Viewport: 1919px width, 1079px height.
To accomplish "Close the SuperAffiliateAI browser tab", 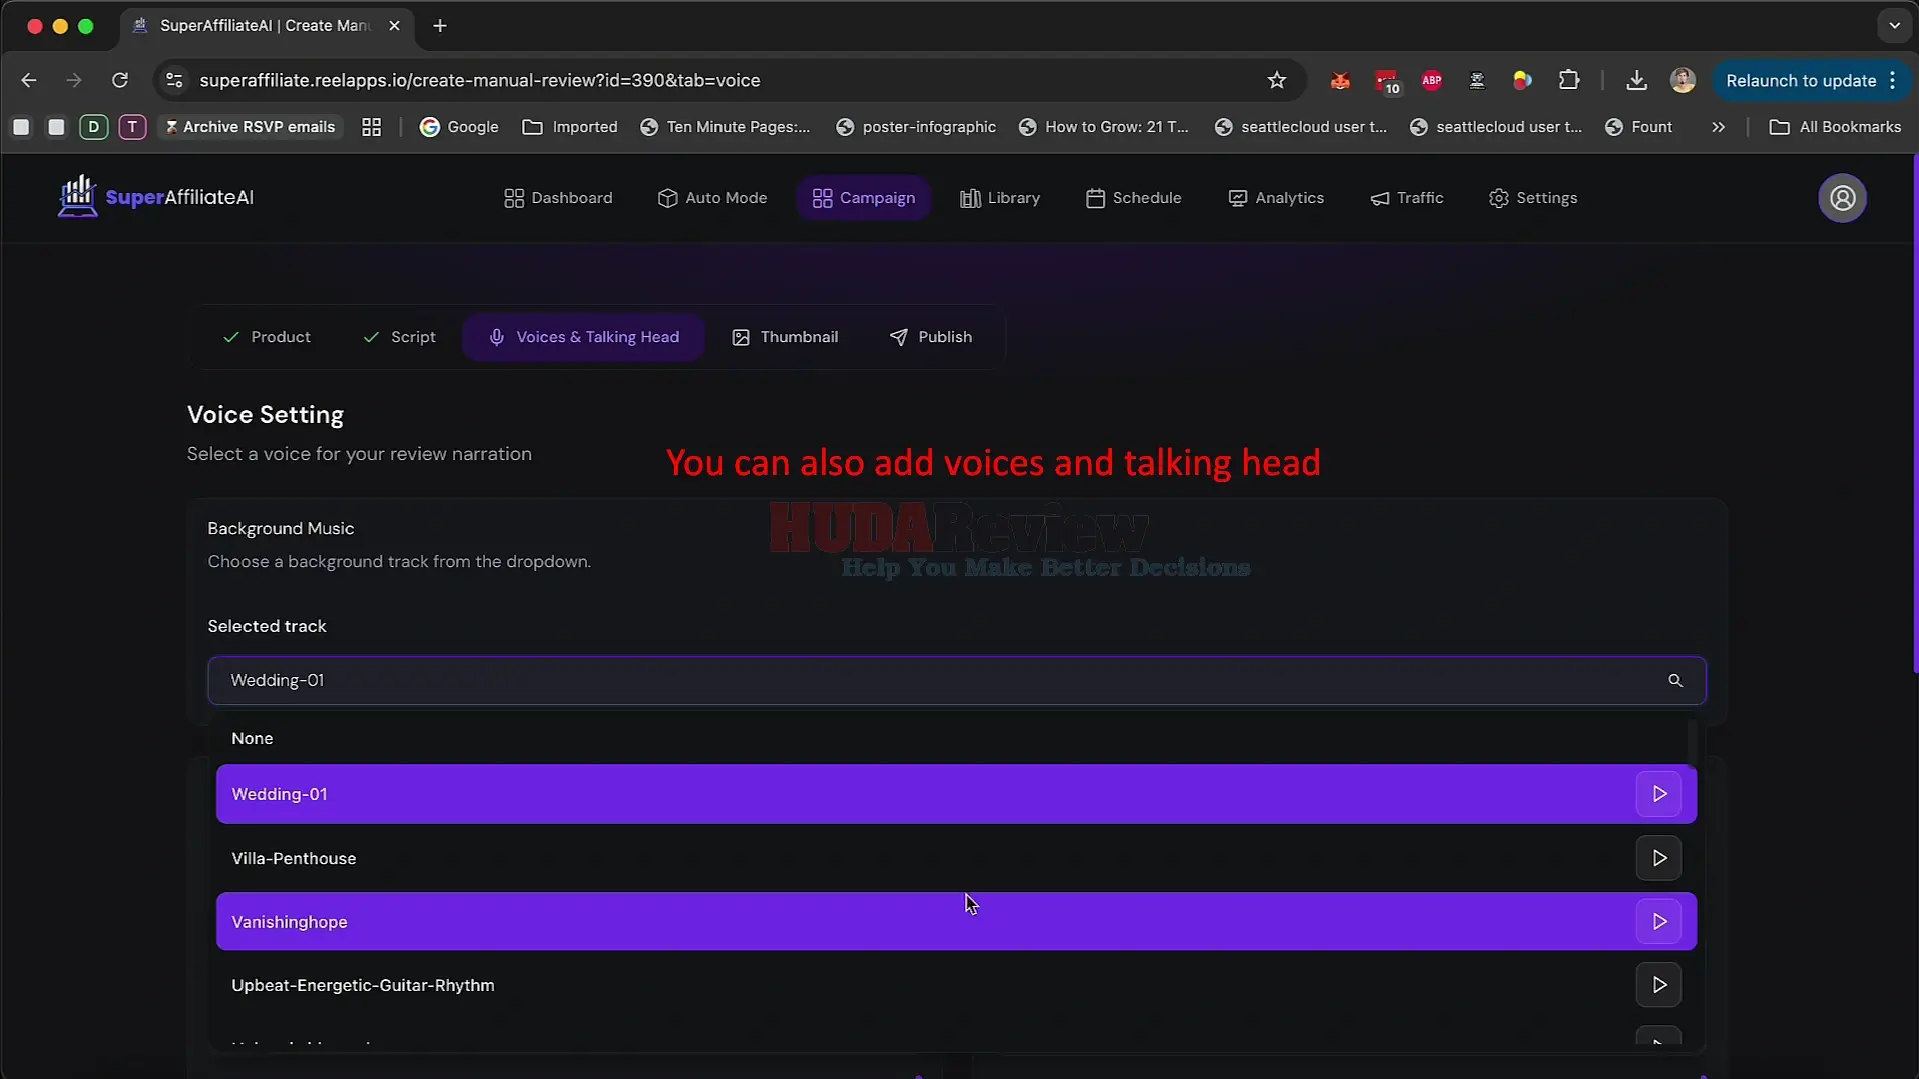I will [x=394, y=26].
